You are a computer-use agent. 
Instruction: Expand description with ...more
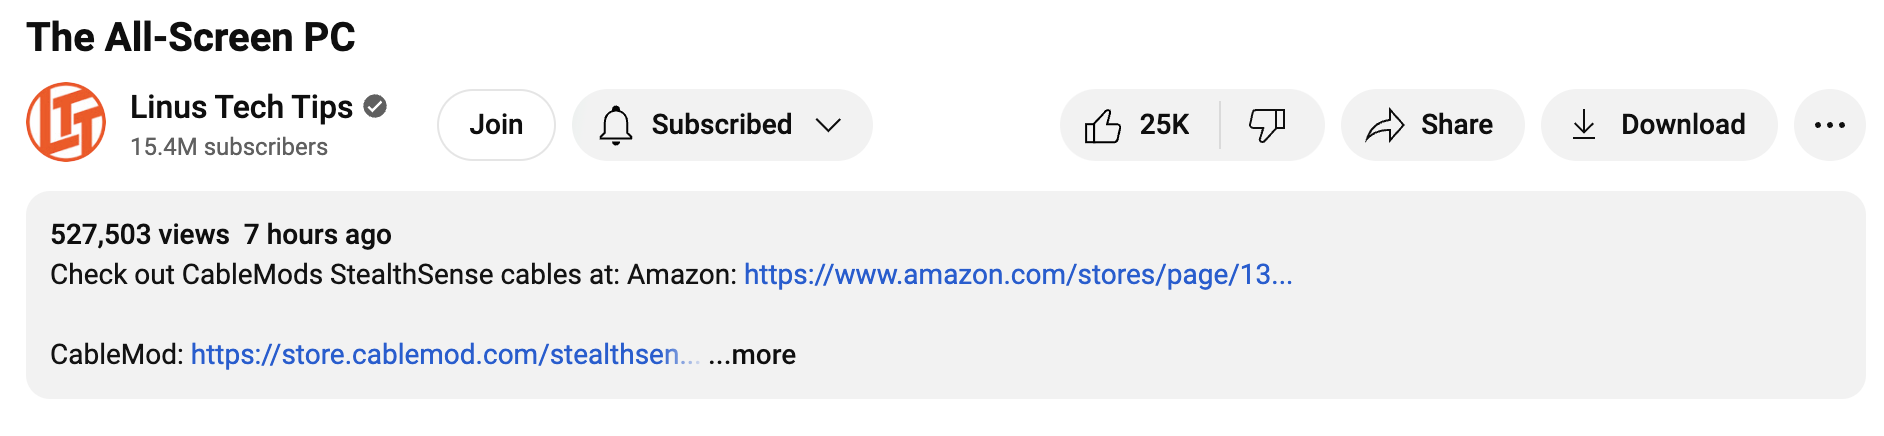752,355
